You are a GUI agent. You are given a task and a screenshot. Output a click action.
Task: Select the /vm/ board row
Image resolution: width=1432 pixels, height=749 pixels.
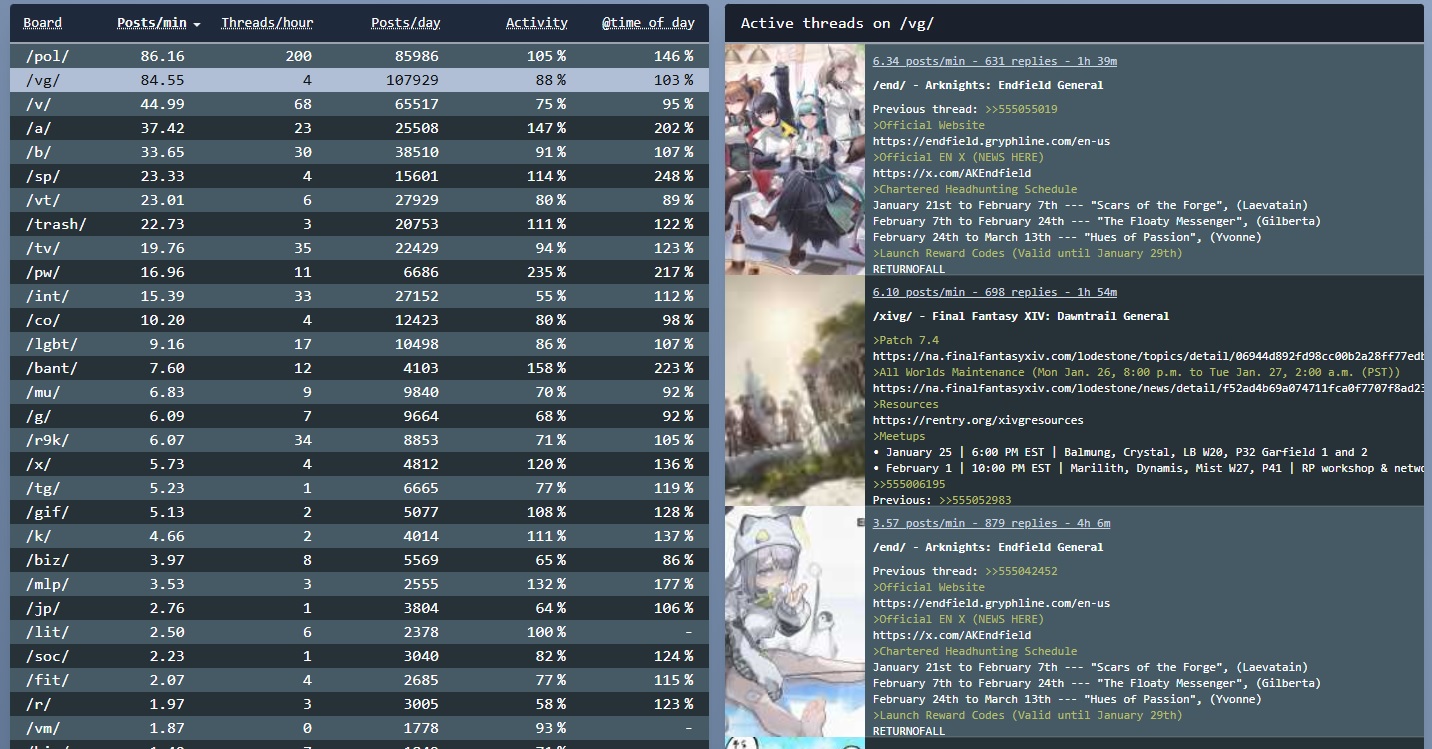point(359,728)
